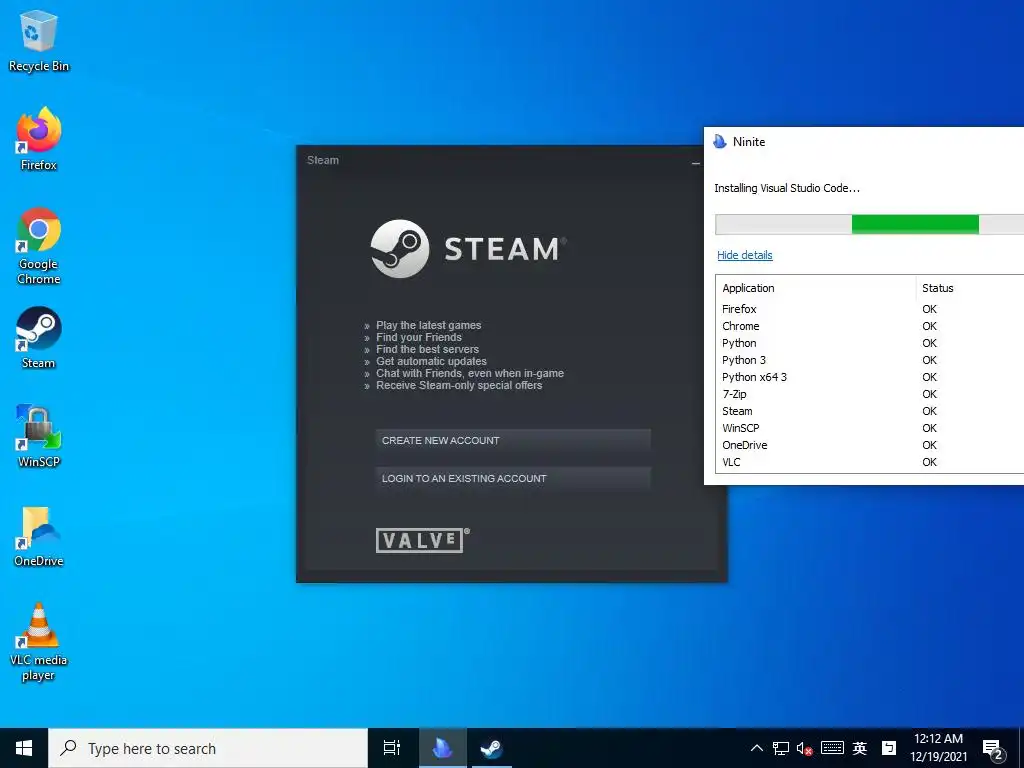Minimize the Steam window
This screenshot has height=768, width=1024.
(x=696, y=163)
